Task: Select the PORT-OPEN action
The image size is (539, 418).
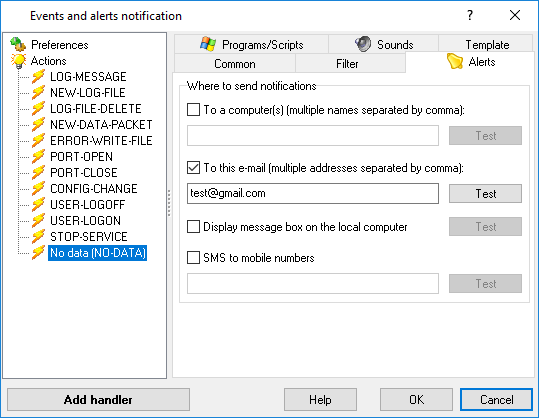Action: (x=81, y=156)
